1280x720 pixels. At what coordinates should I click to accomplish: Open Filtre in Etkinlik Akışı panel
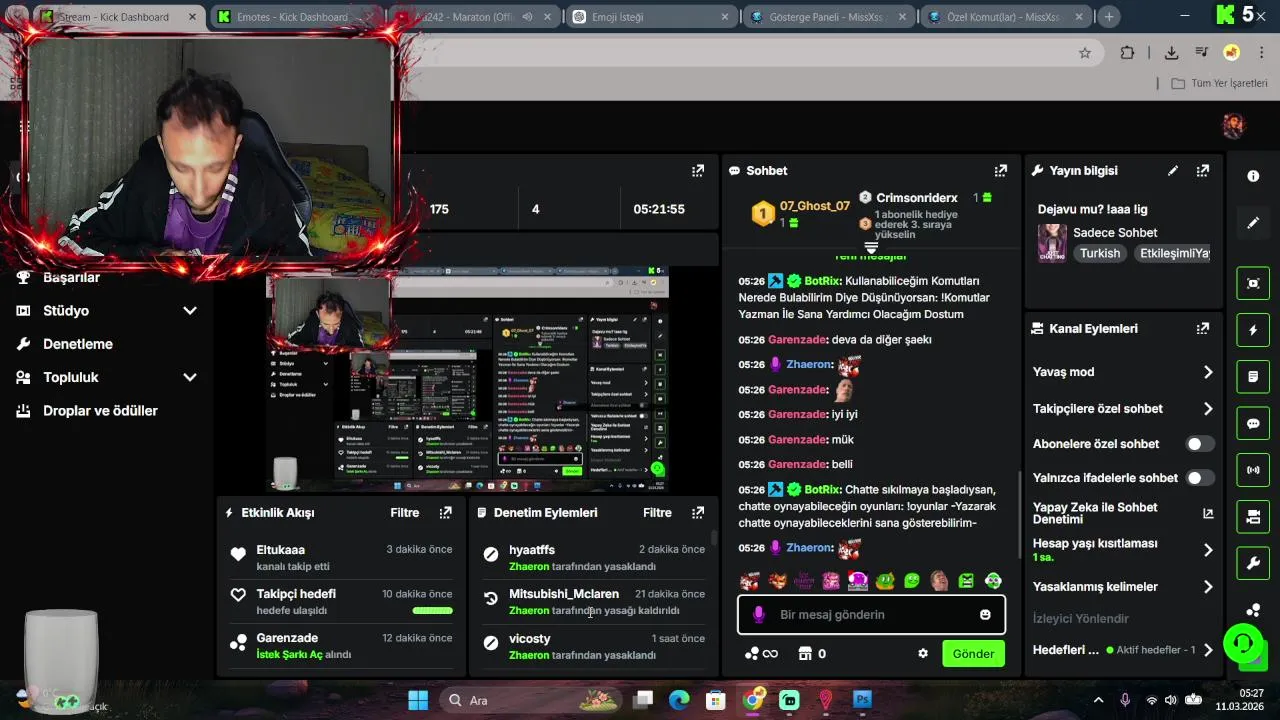point(404,512)
